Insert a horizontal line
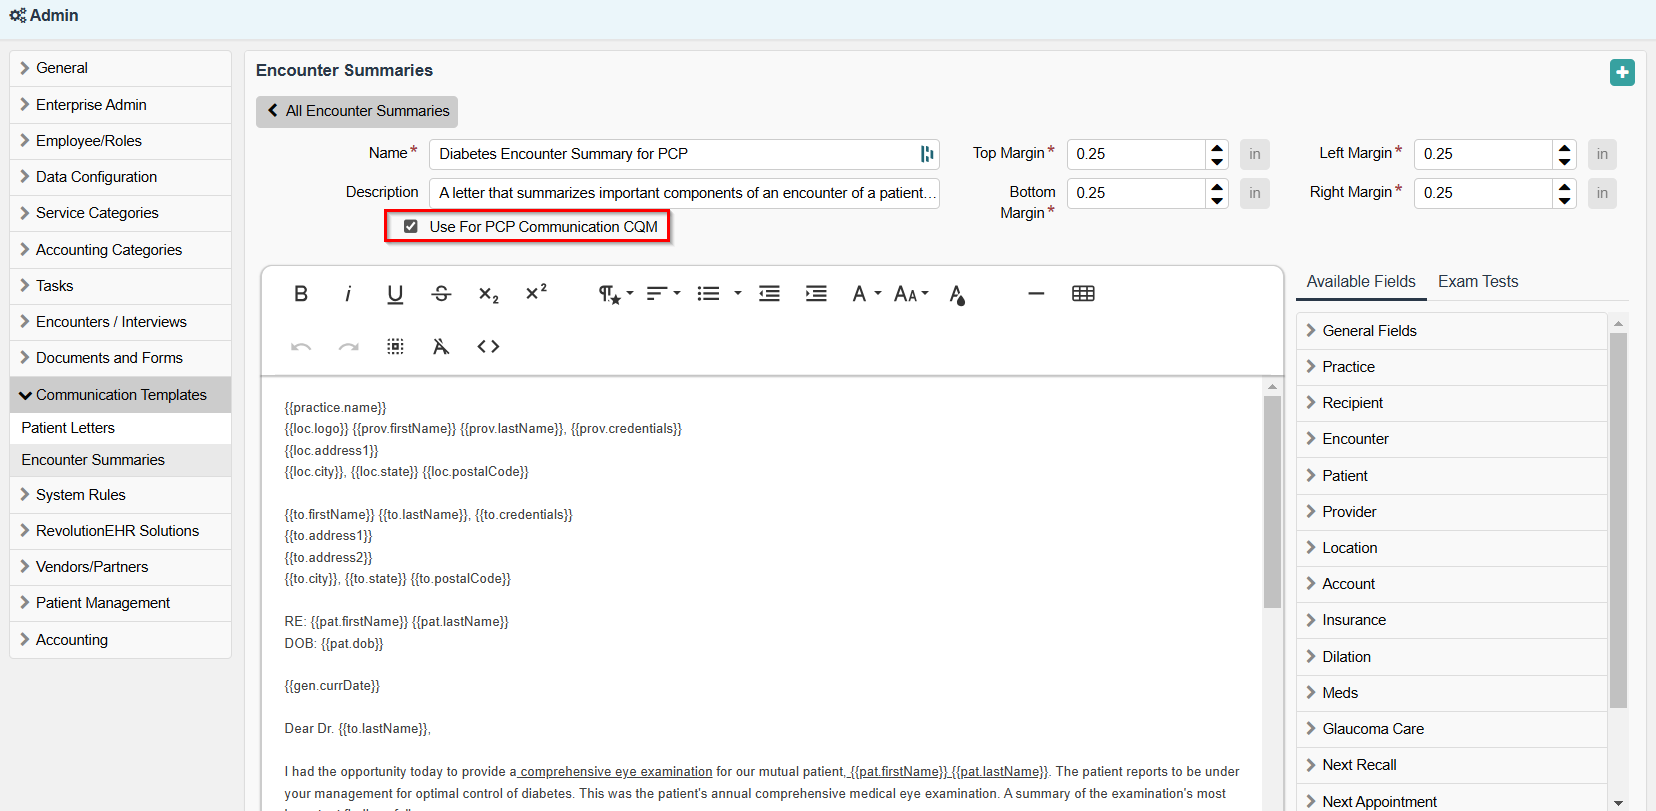Viewport: 1656px width, 811px height. [x=1036, y=294]
